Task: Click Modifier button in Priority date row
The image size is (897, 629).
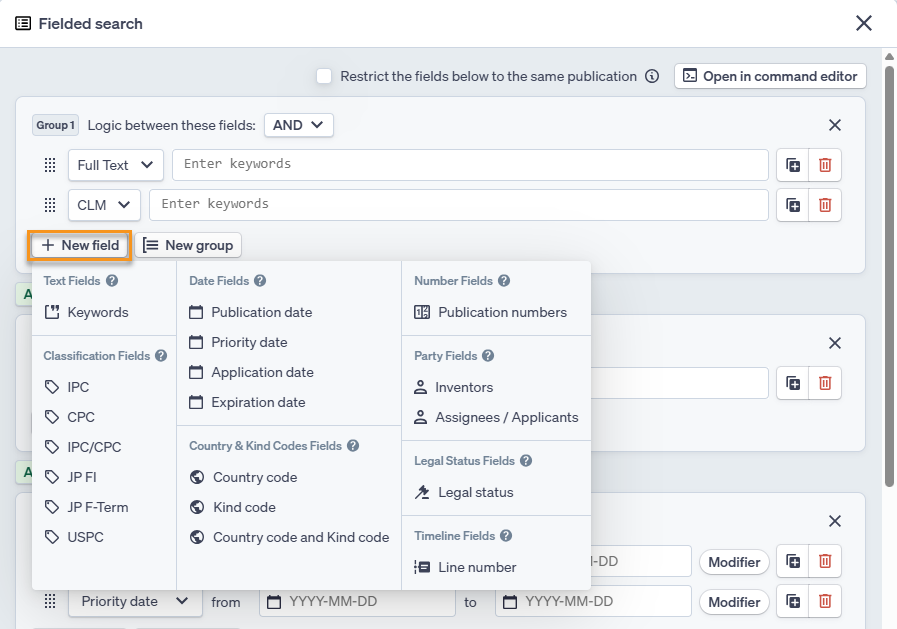Action: point(734,602)
